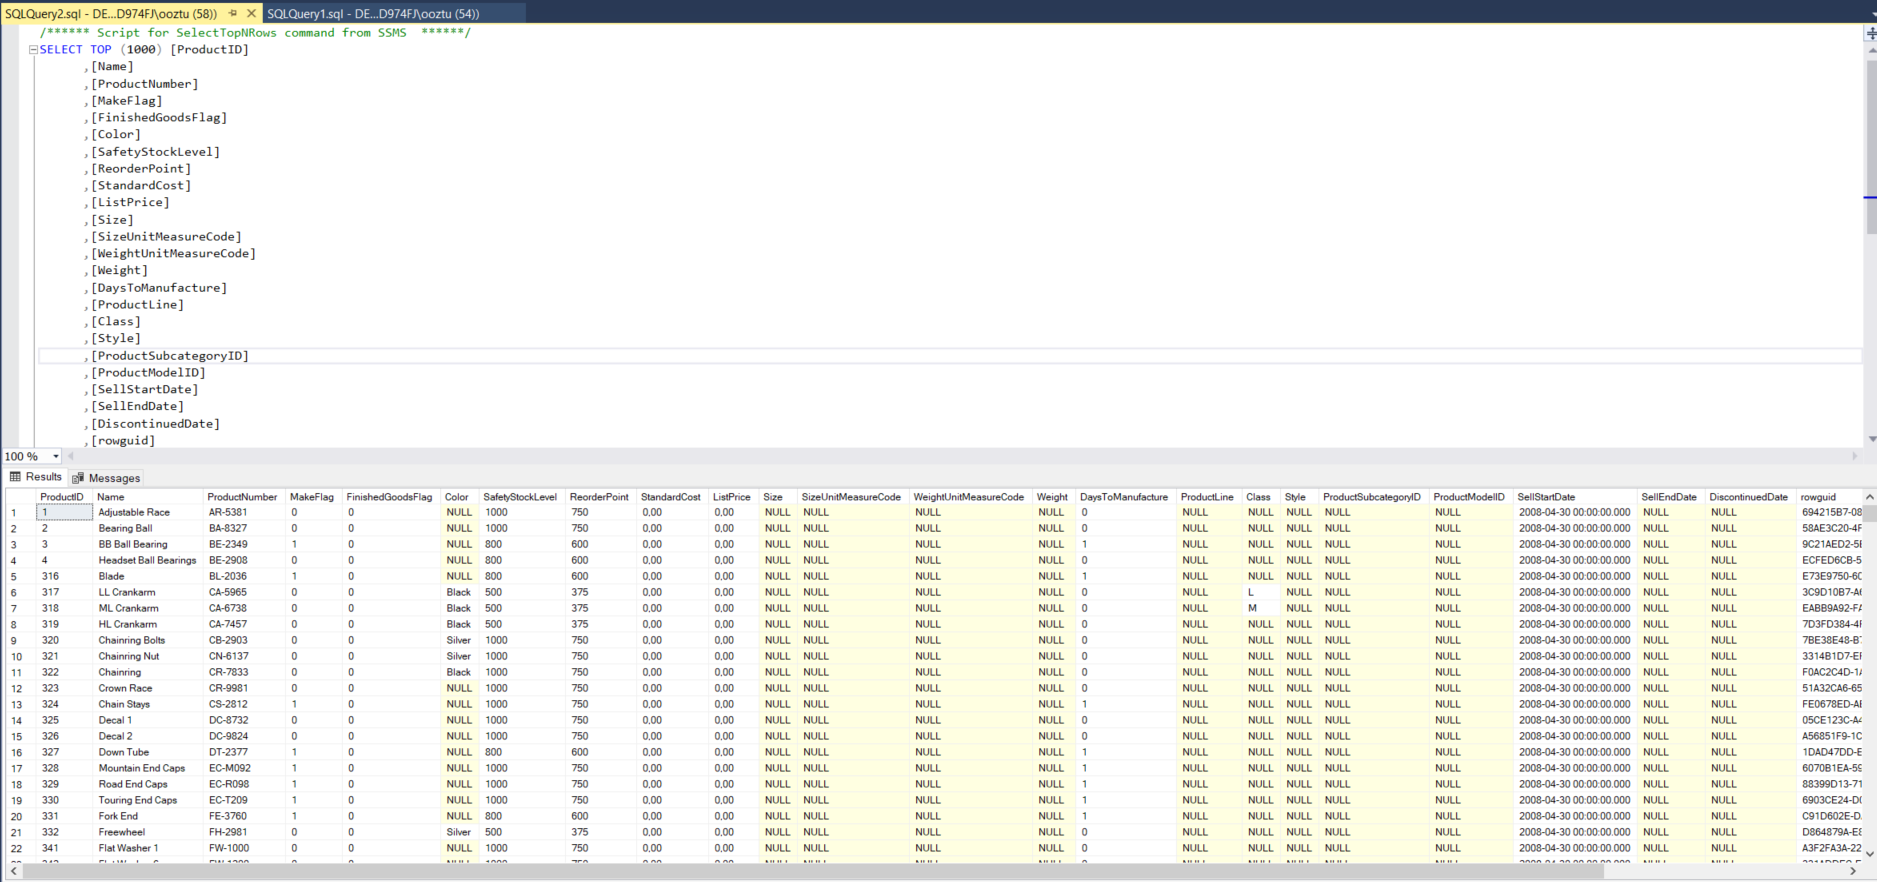Click the results right scroll arrow
Image resolution: width=1877 pixels, height=882 pixels.
1852,871
